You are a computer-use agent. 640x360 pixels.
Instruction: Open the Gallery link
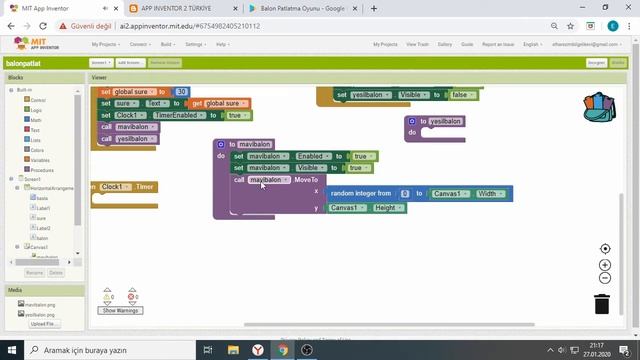click(444, 44)
